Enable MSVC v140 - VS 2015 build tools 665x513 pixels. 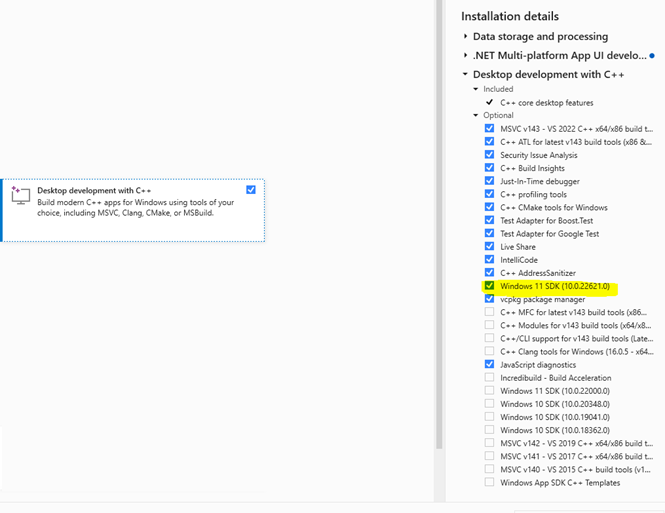coord(489,469)
